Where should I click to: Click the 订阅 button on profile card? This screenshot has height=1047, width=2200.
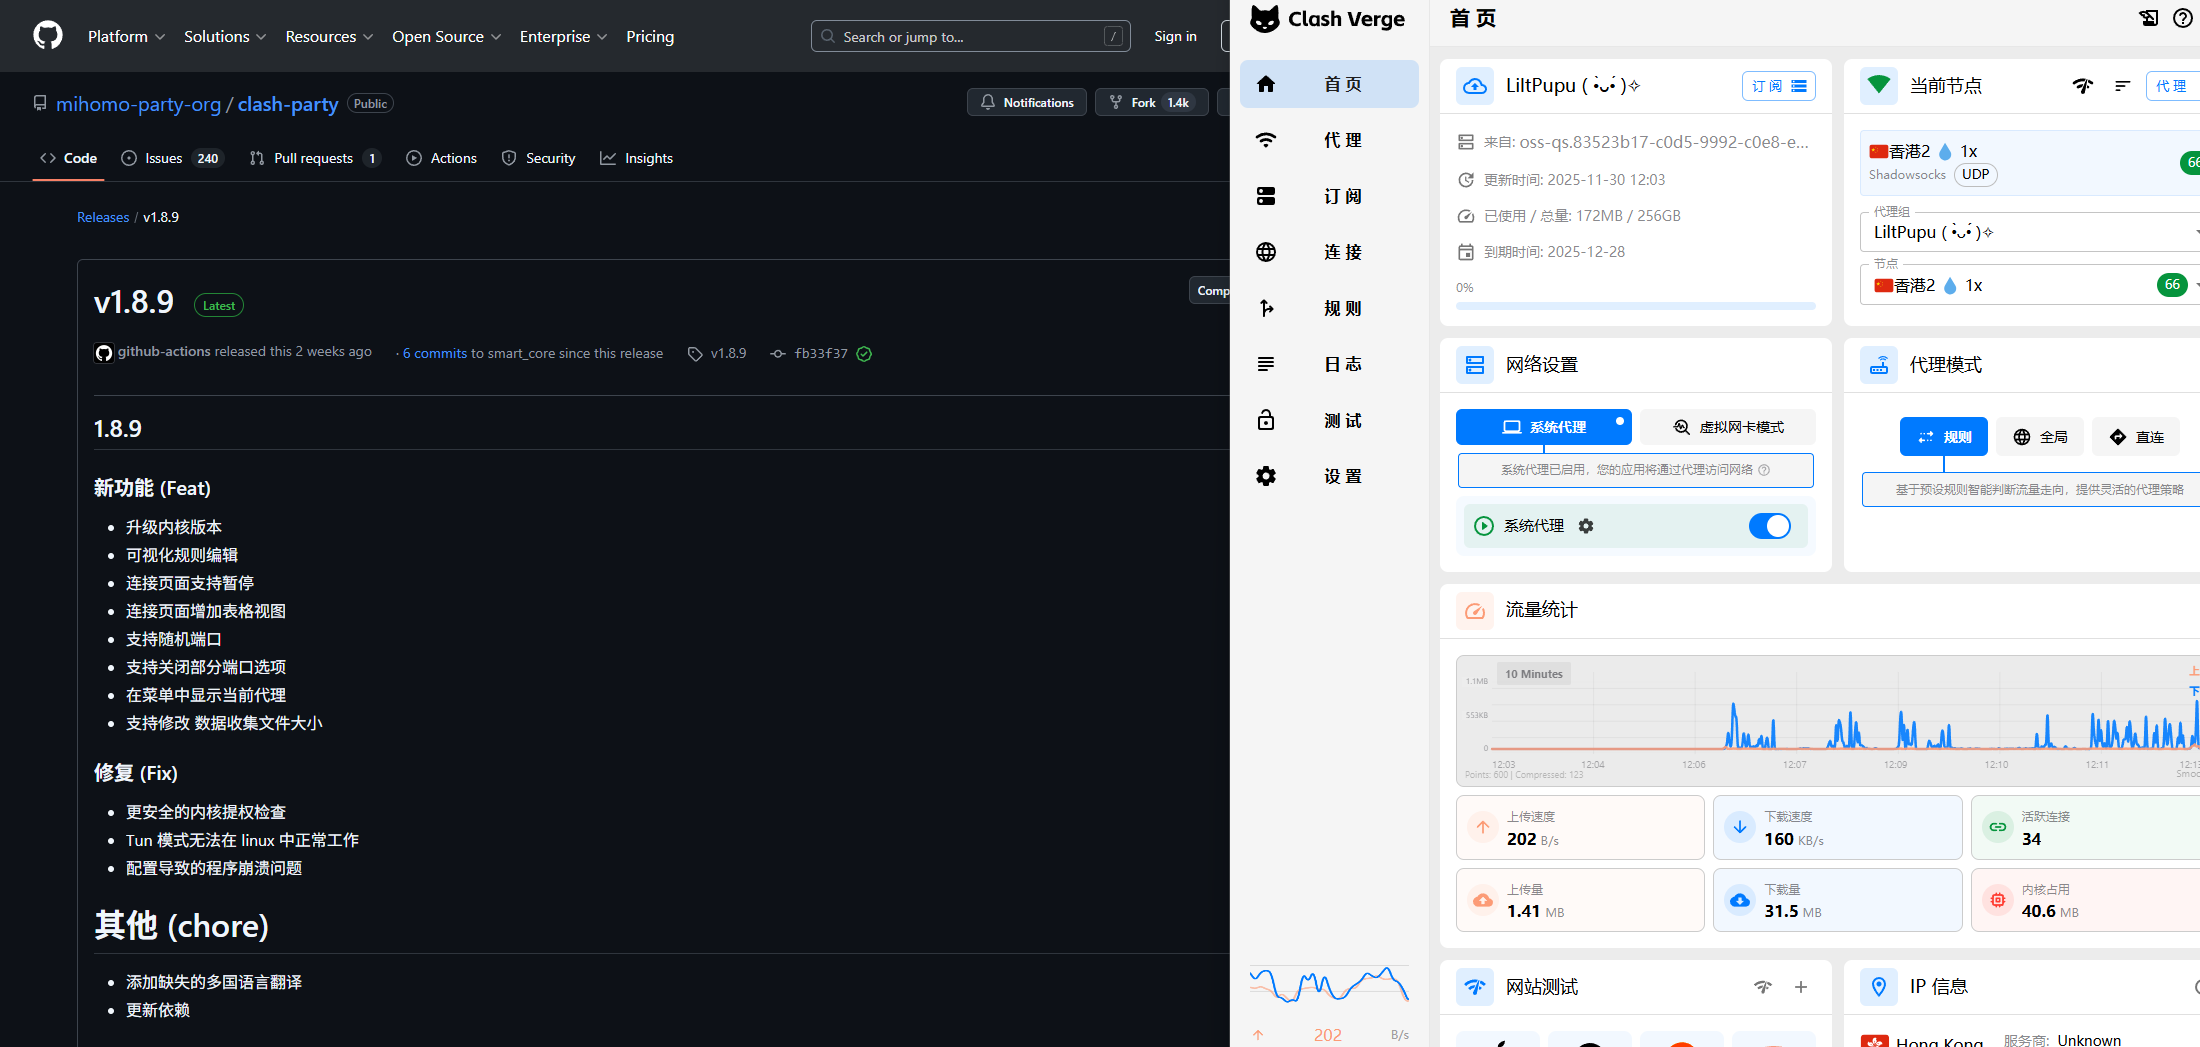pyautogui.click(x=1778, y=86)
